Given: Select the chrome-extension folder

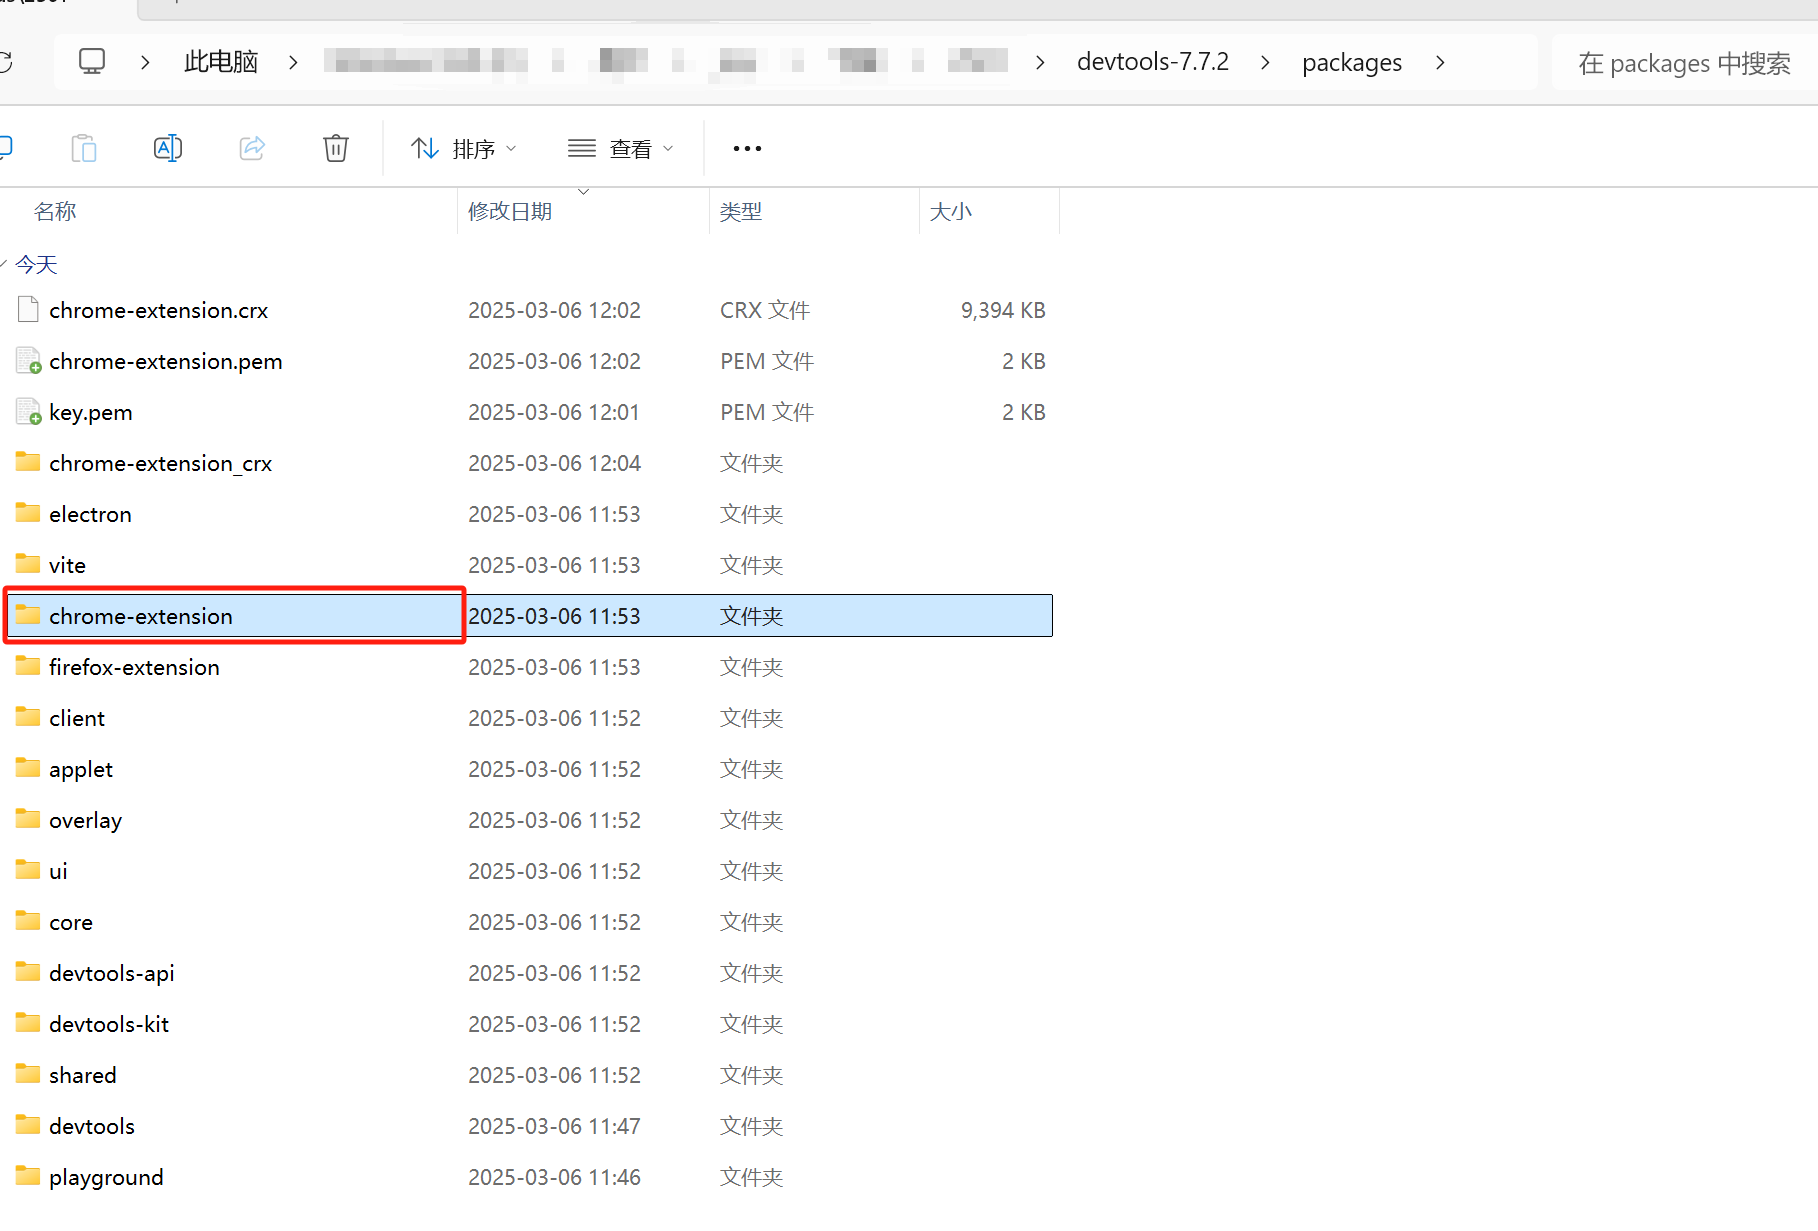Looking at the screenshot, I should (x=529, y=616).
